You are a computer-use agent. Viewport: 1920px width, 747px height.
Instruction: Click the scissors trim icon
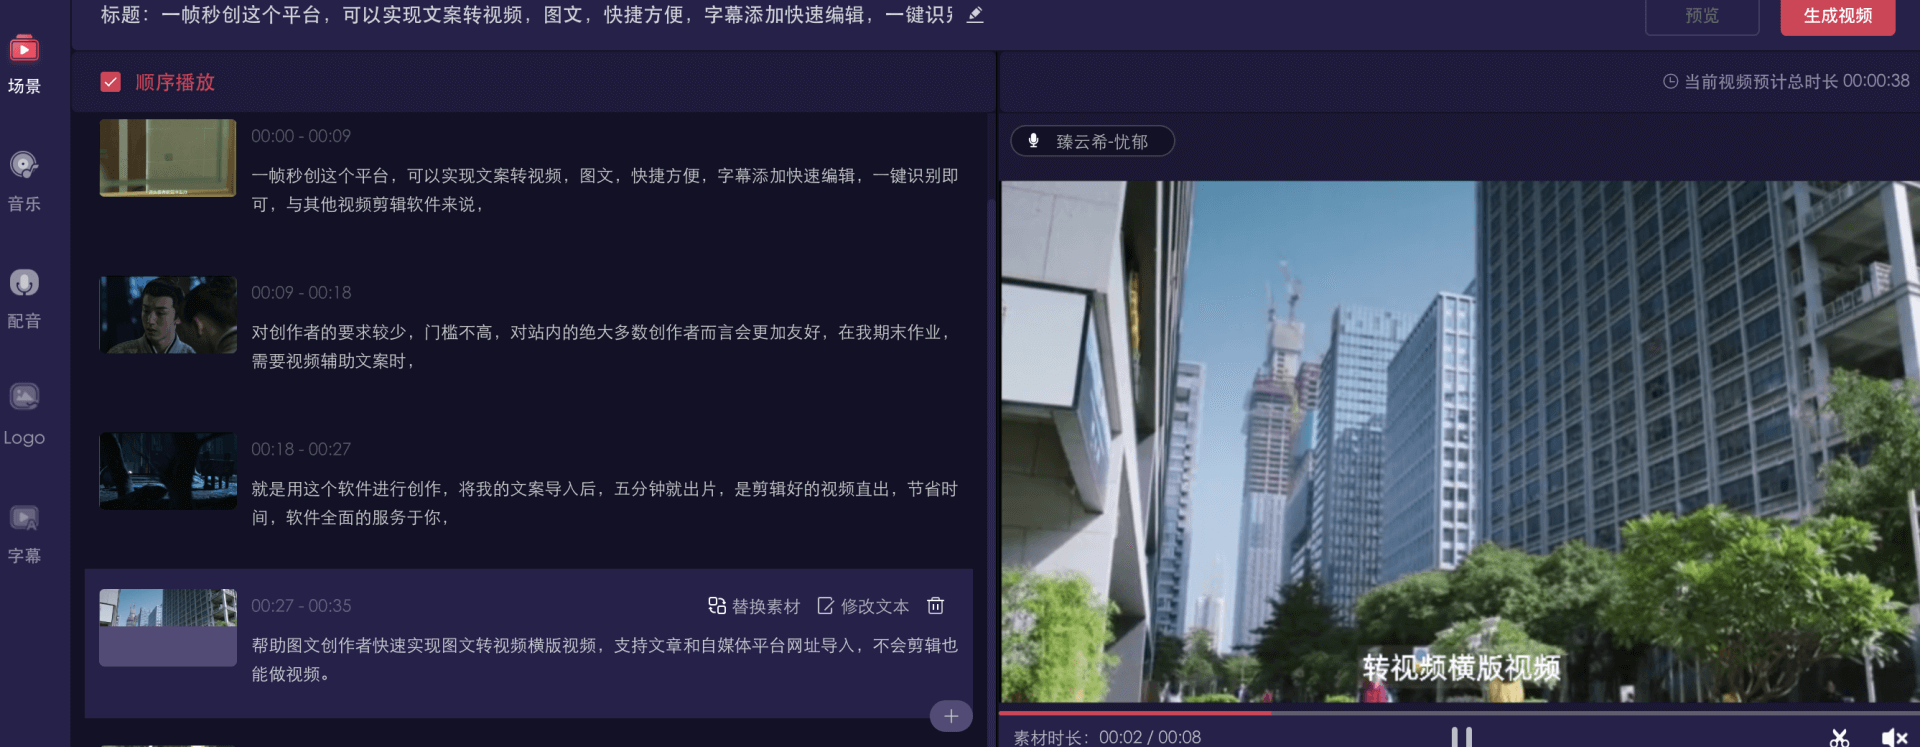1839,738
